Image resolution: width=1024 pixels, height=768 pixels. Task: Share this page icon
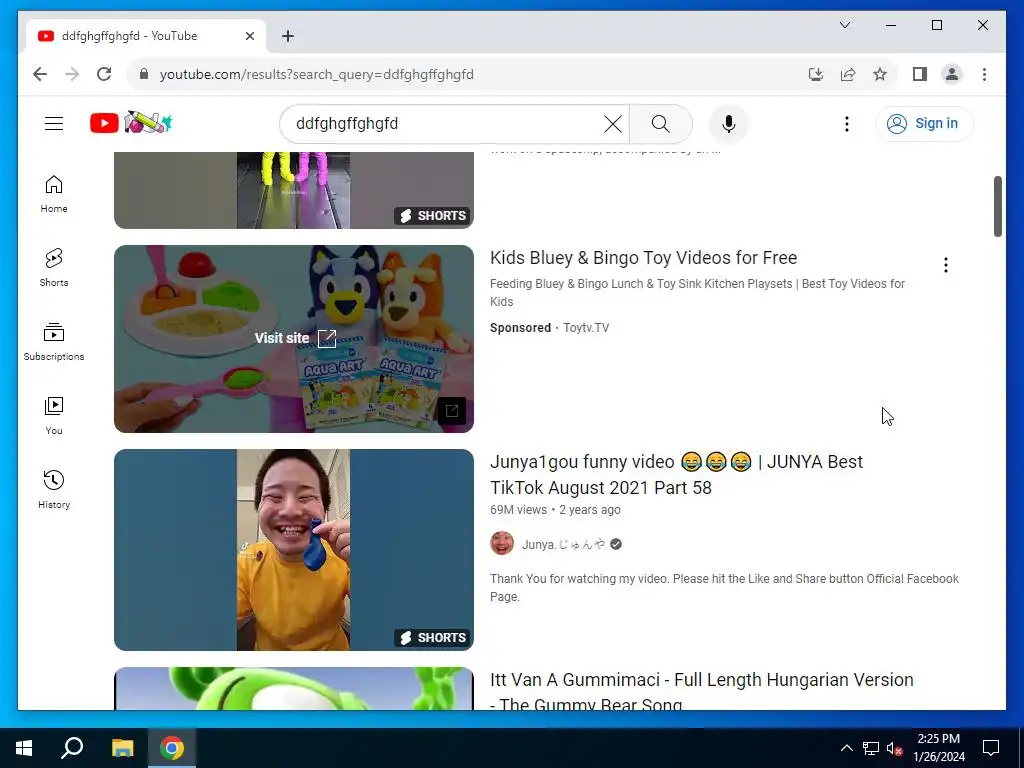pos(848,74)
